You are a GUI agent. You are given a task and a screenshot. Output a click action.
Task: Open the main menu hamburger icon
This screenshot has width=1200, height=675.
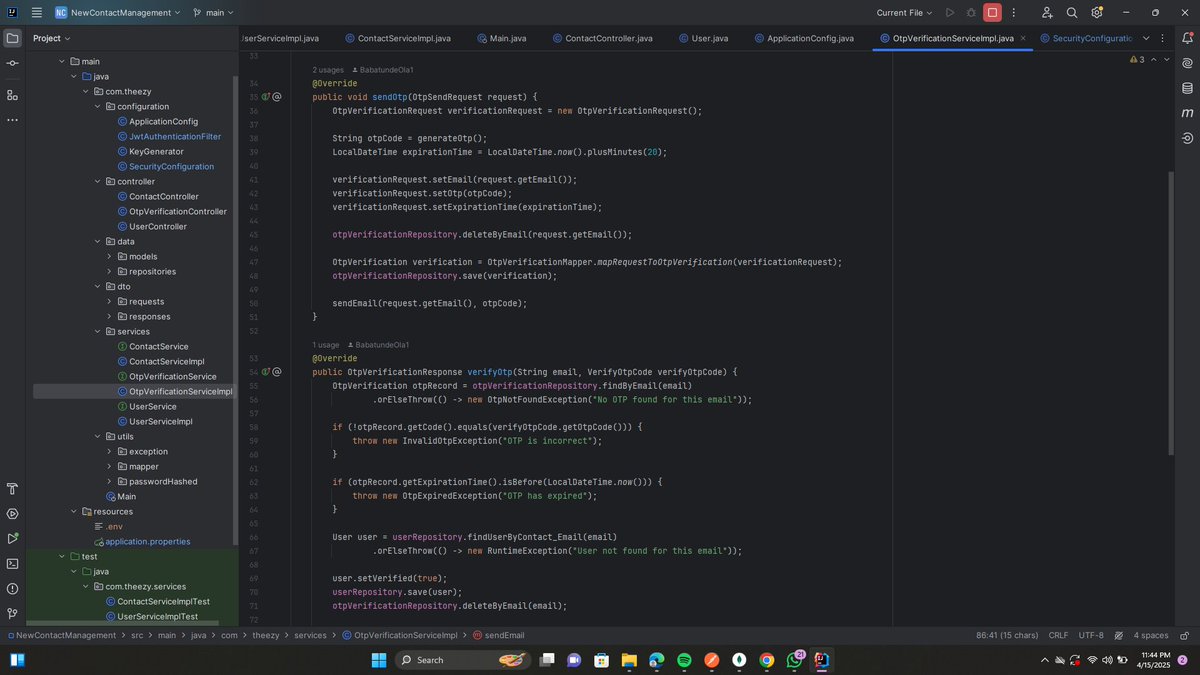pos(37,13)
